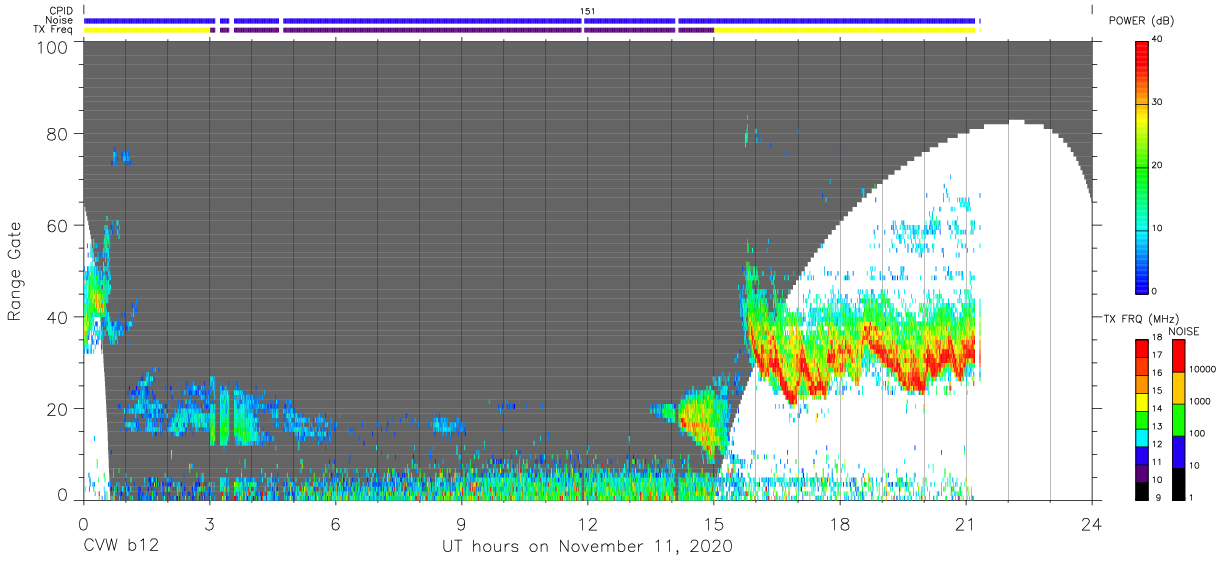Click the 10000 label on noise scale
1228x567 pixels.
coord(1201,370)
